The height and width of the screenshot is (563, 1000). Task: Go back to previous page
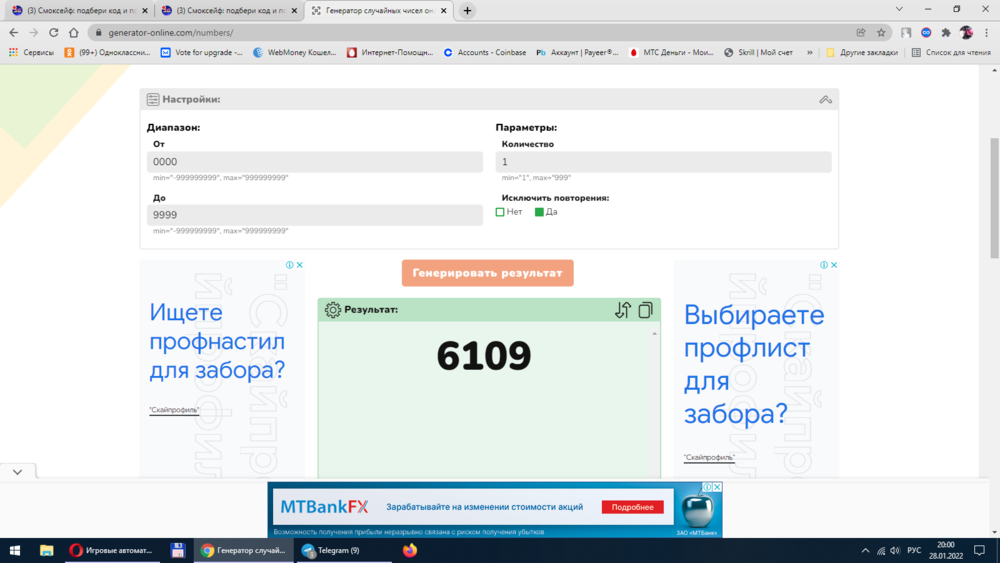pos(13,33)
